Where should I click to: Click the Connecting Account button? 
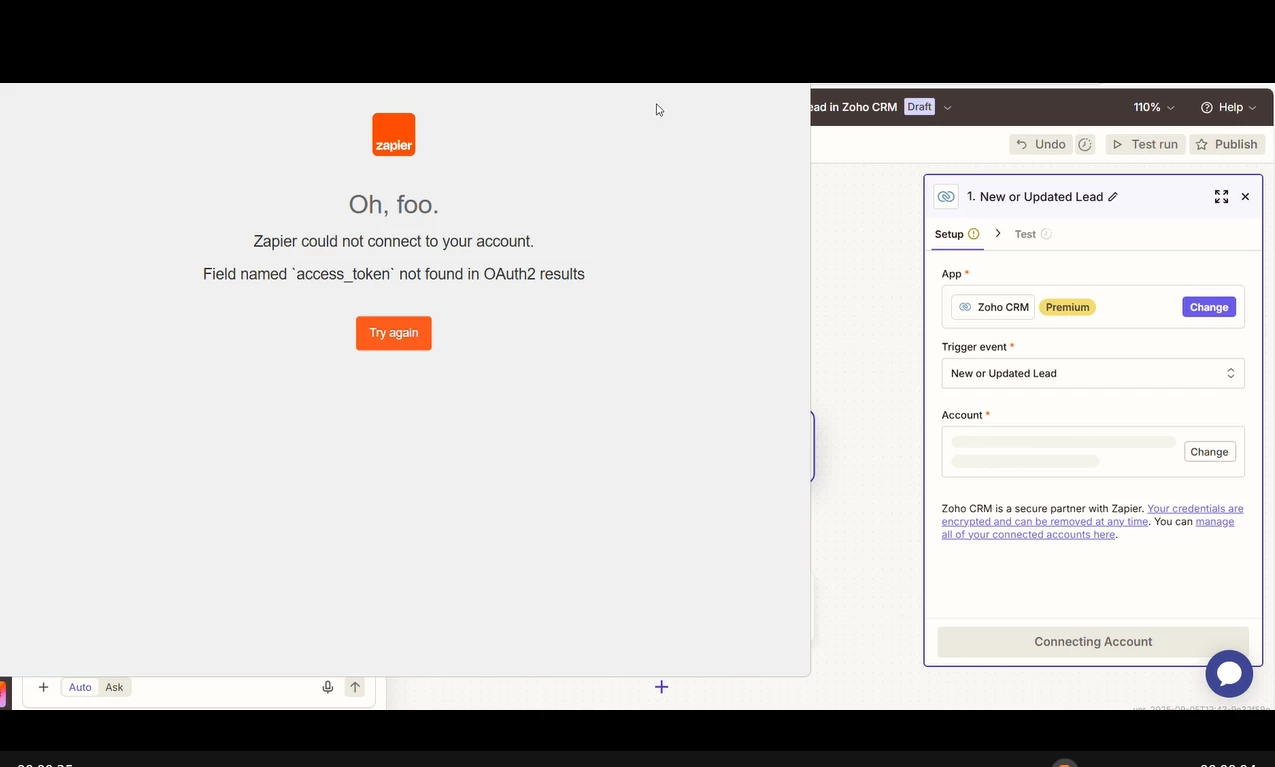click(1093, 642)
